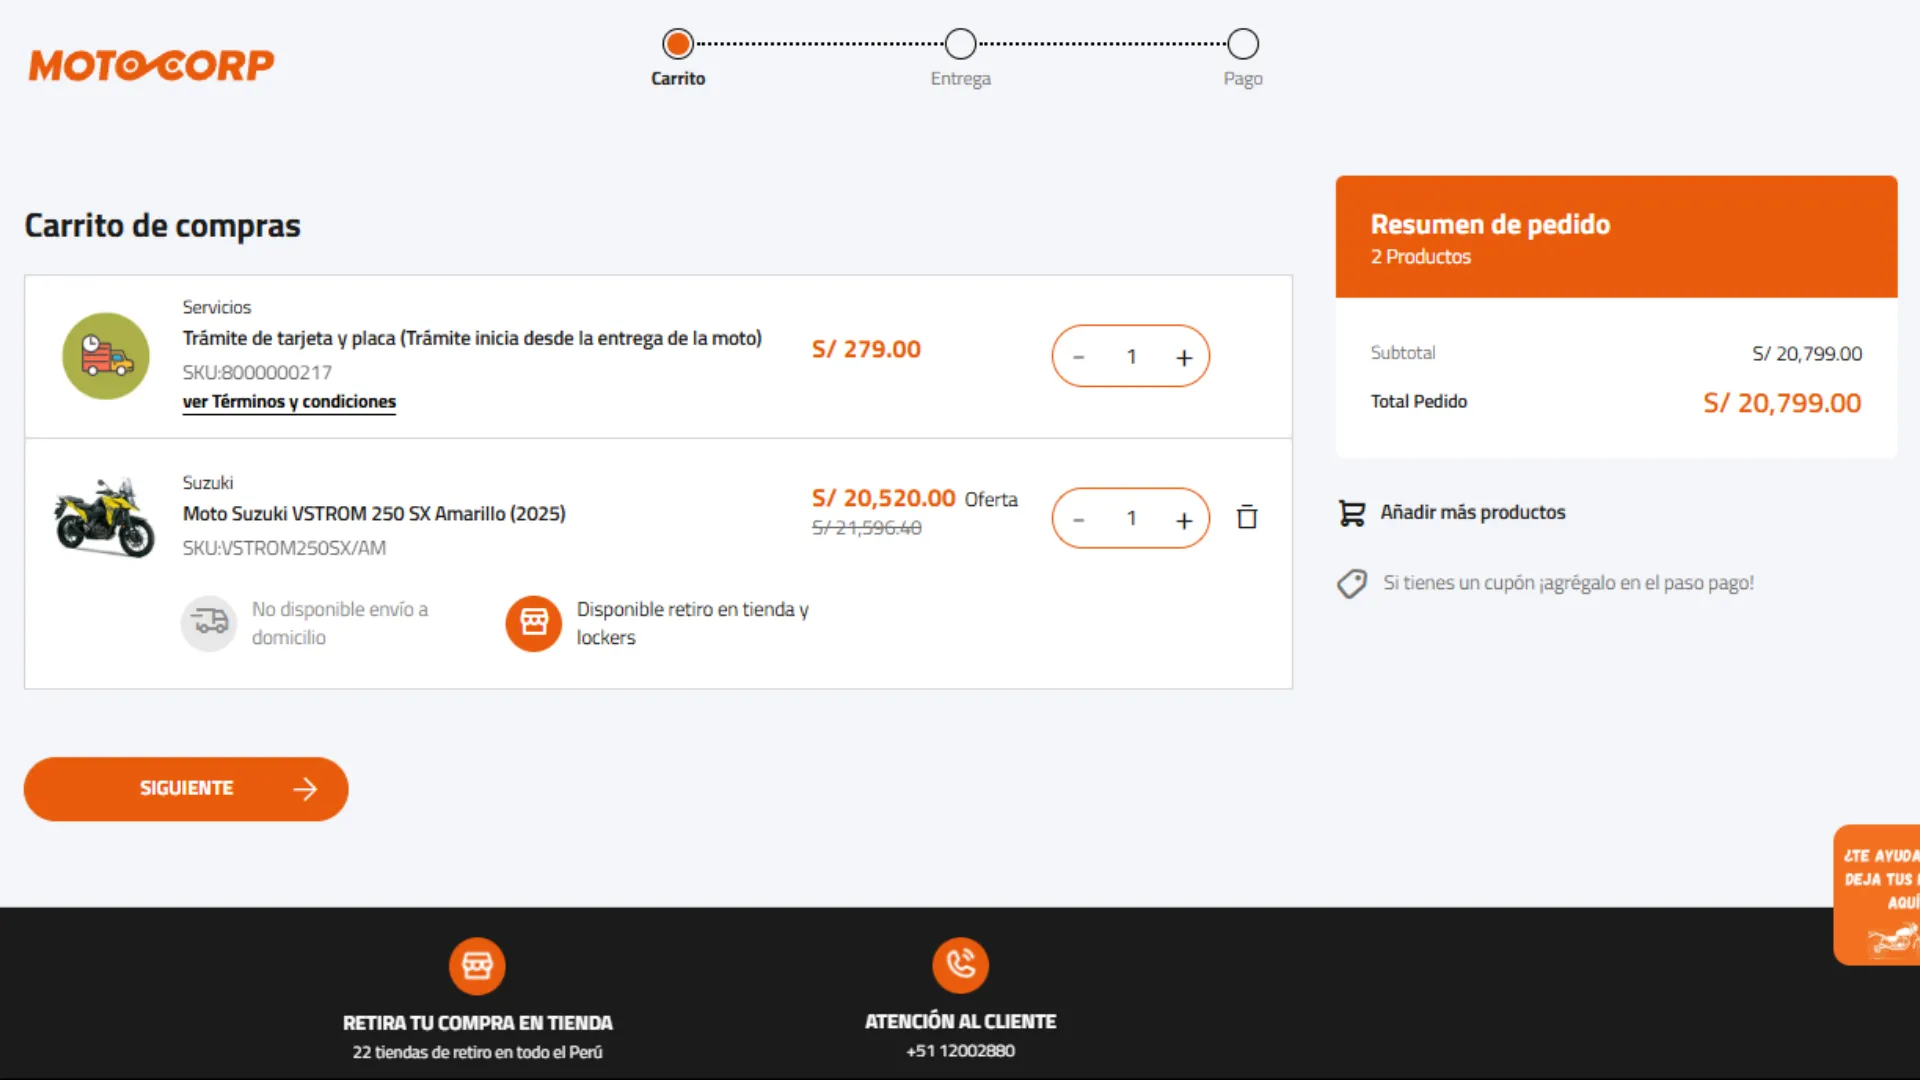Open the help feedback floating widget
This screenshot has width=1920, height=1080.
(x=1877, y=895)
